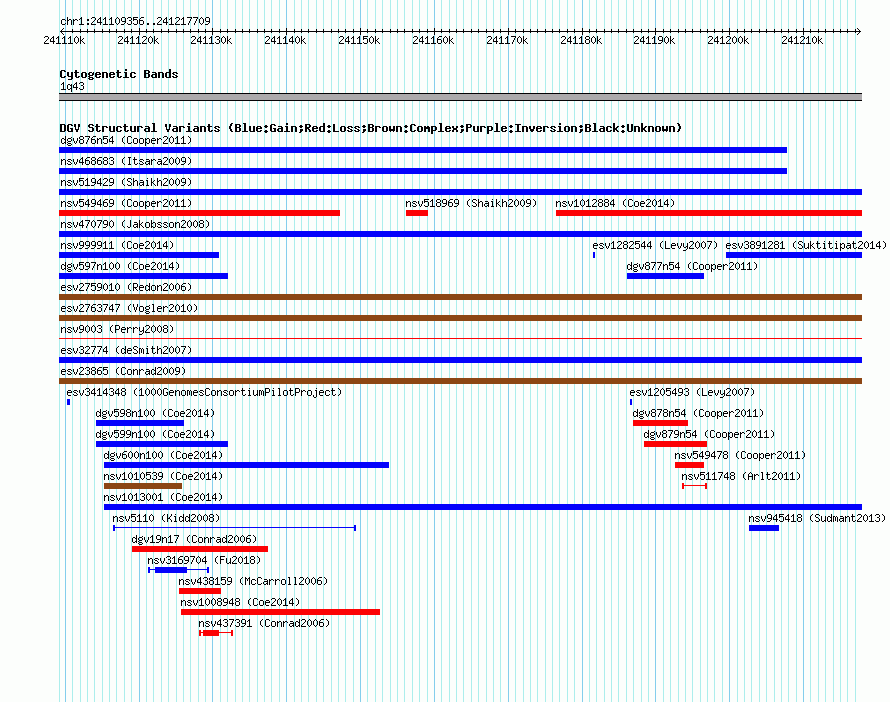Click the small blue mark under esv3414348
Image resolution: width=890 pixels, height=702 pixels.
pos(68,402)
